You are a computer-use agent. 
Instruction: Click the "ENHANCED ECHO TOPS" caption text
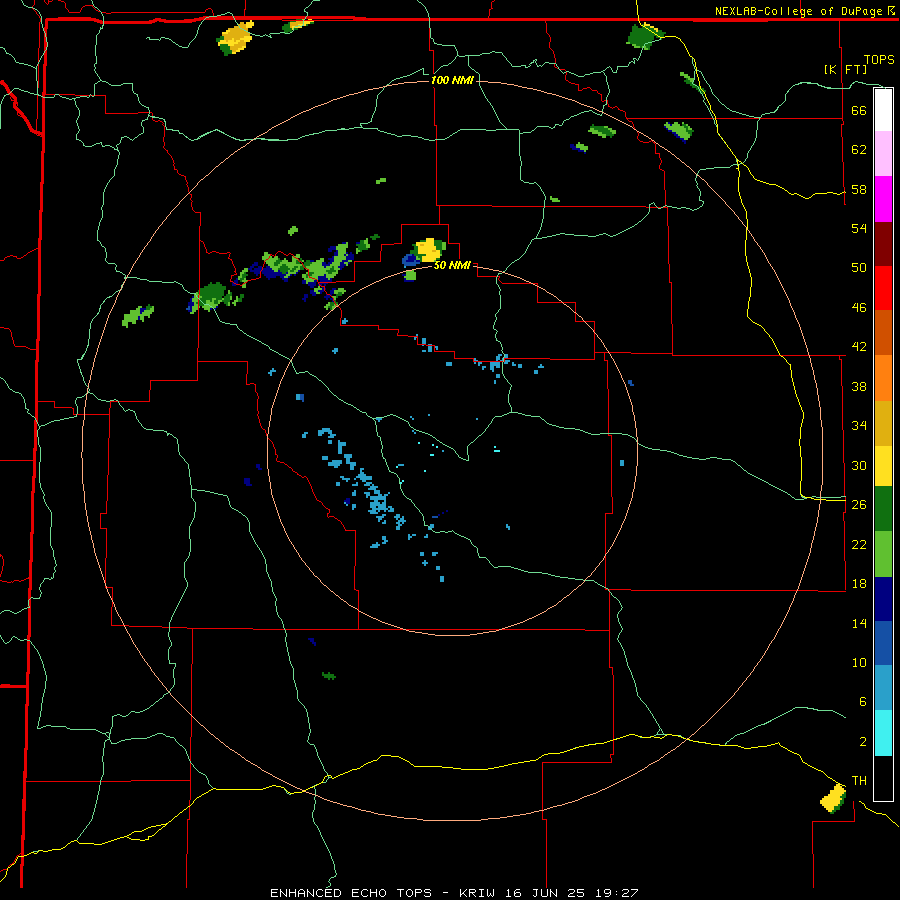[351, 893]
